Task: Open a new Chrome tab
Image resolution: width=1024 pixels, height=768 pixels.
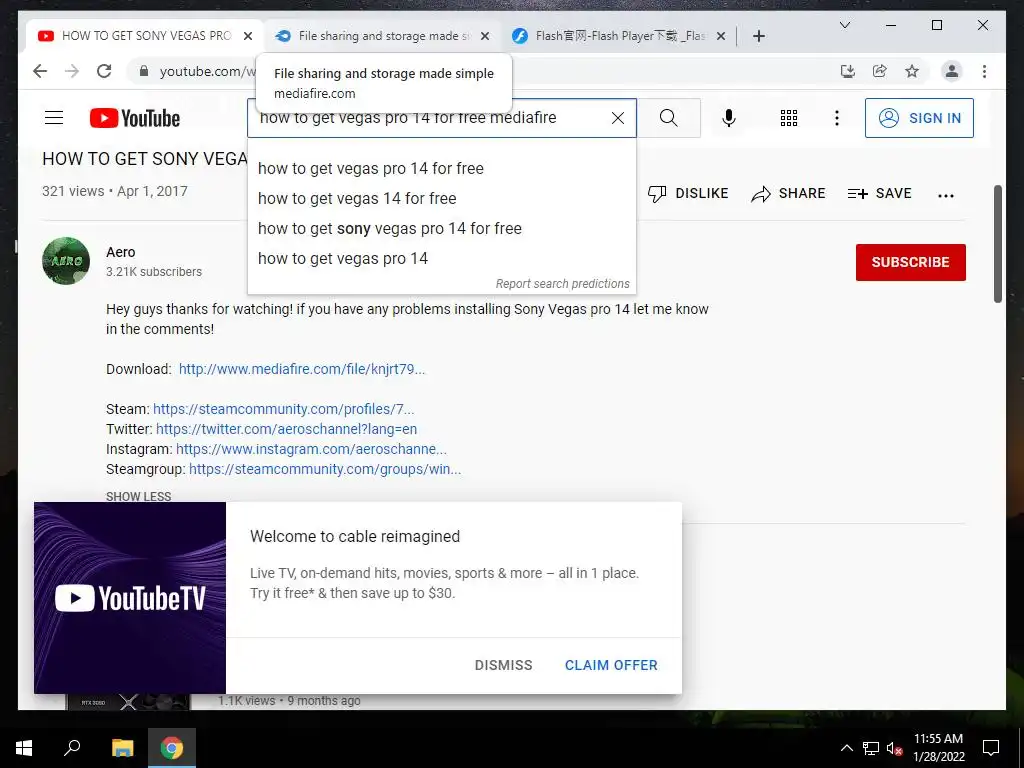Action: (758, 36)
